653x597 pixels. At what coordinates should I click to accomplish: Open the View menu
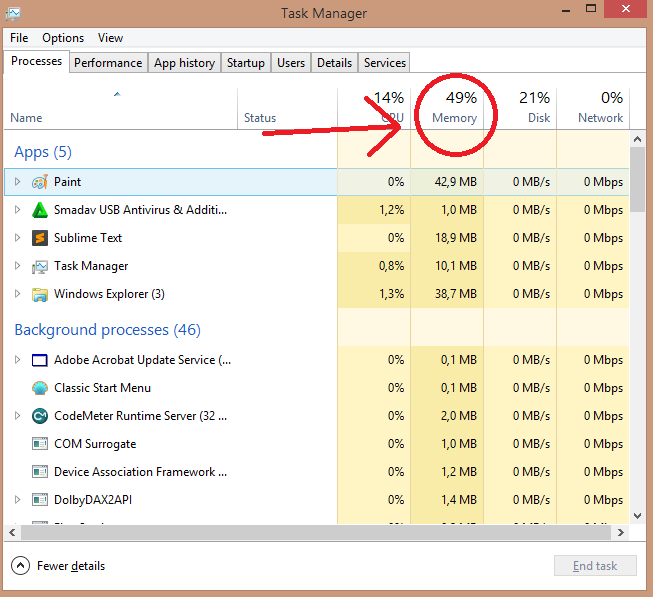point(110,38)
